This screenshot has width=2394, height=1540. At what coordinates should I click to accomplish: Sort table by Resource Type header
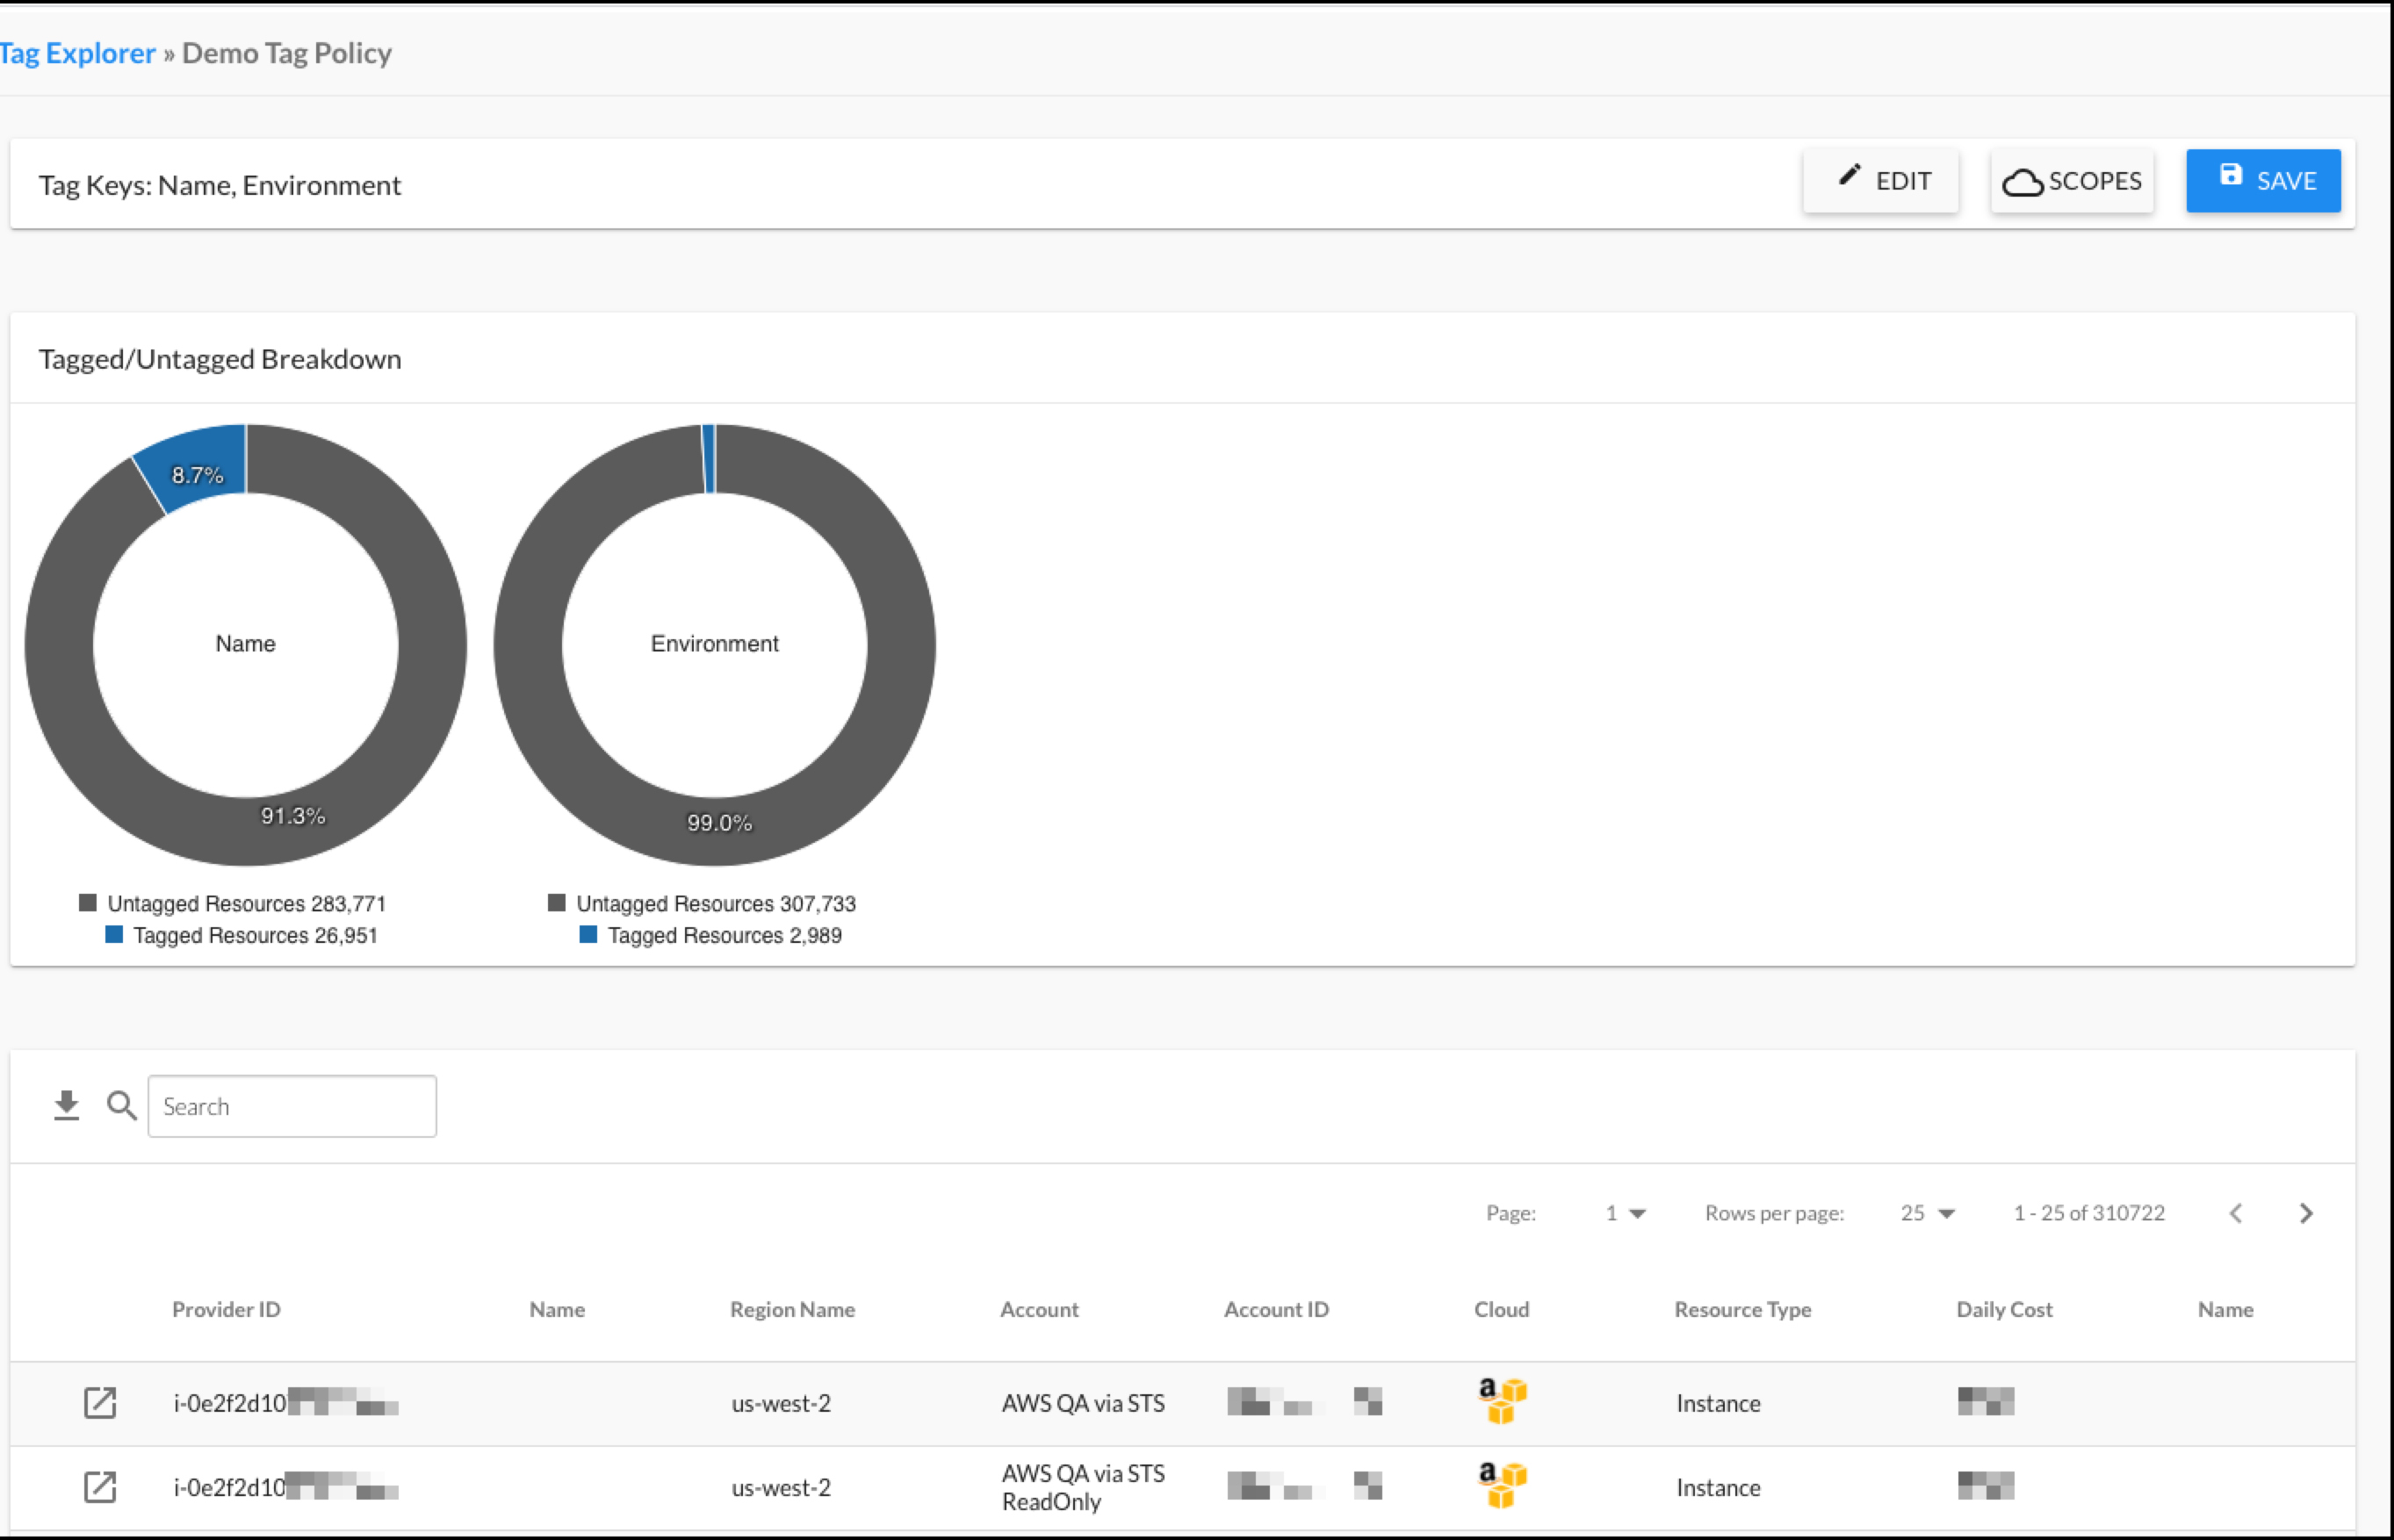1742,1309
